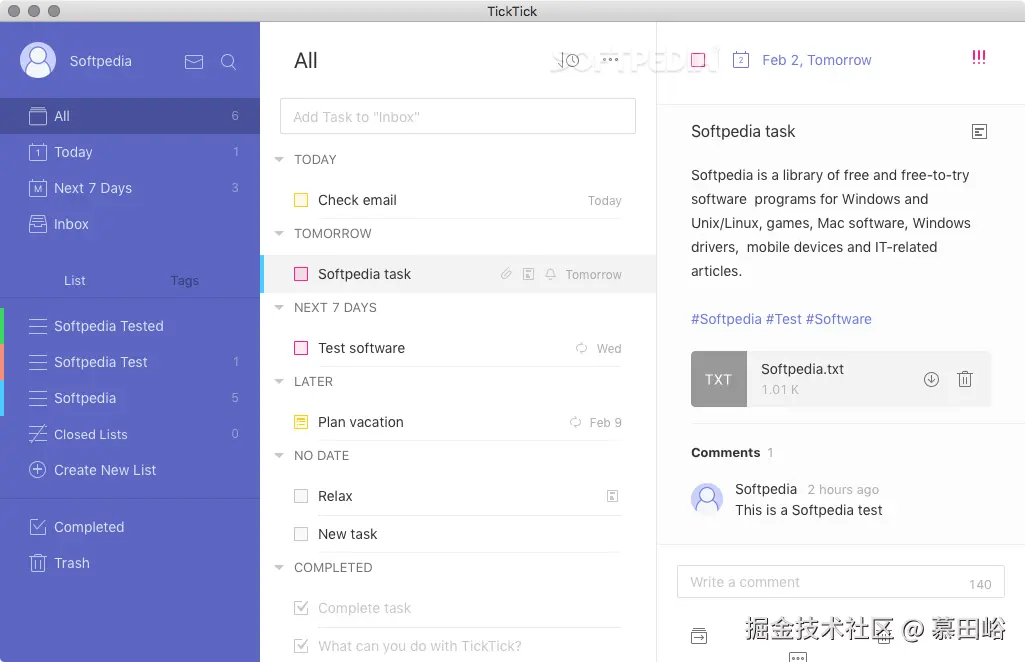Uncheck What can you do with TickTick
1025x662 pixels.
pyautogui.click(x=301, y=646)
